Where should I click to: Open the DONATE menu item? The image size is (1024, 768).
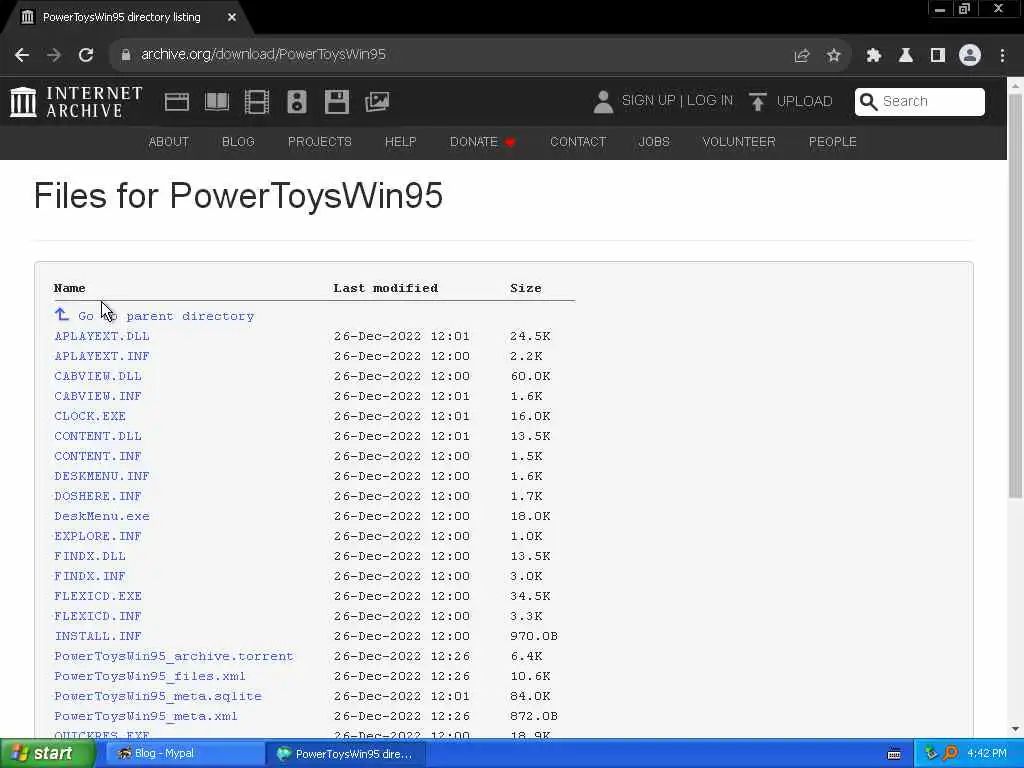coord(483,142)
